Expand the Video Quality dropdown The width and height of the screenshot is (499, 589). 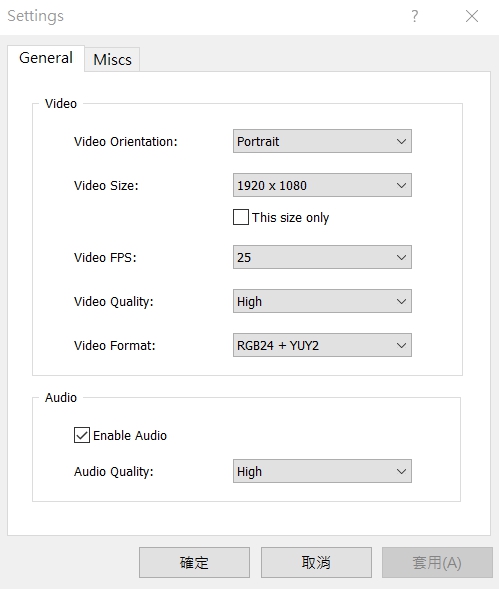coord(322,301)
